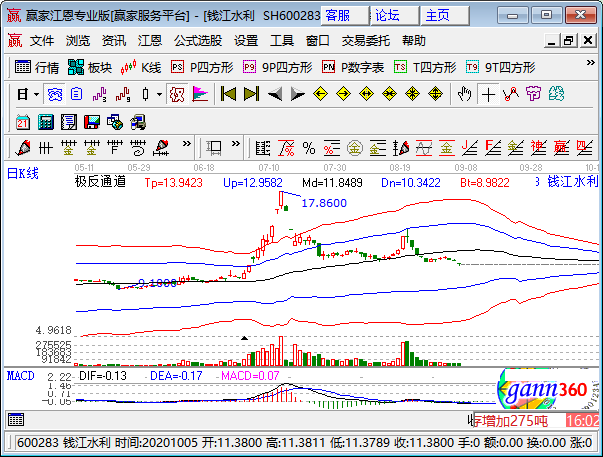This screenshot has width=603, height=457.
Task: Step chart forward with black right arrow
Action: pyautogui.click(x=297, y=94)
